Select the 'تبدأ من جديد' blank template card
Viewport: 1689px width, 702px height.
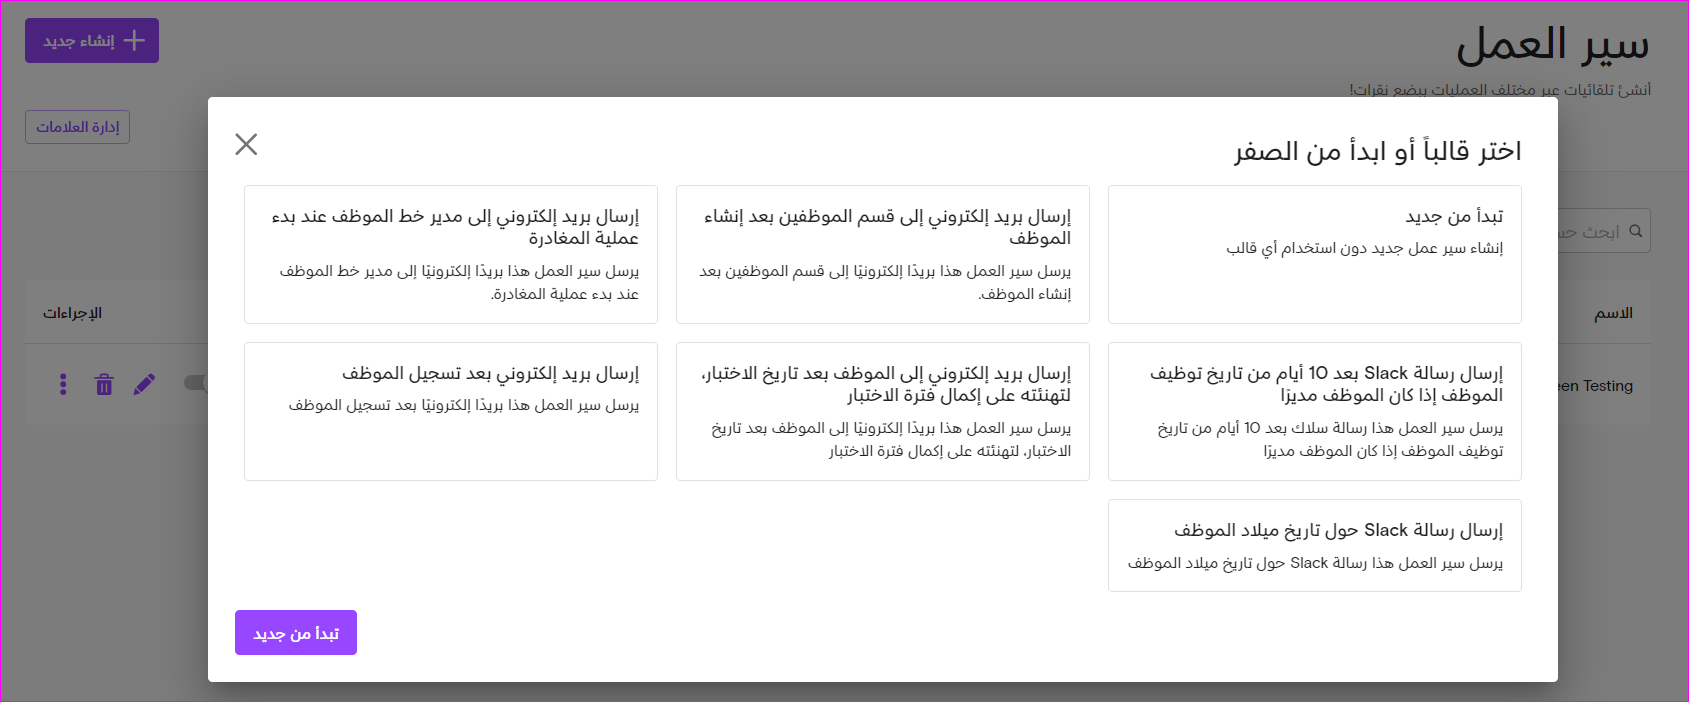pyautogui.click(x=1314, y=254)
